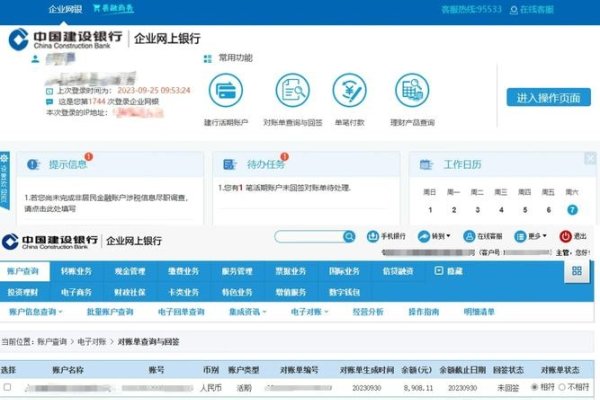This screenshot has height=400, width=600.
Task: Click 电子对账 in the breadcrumb path
Action: click(x=91, y=342)
